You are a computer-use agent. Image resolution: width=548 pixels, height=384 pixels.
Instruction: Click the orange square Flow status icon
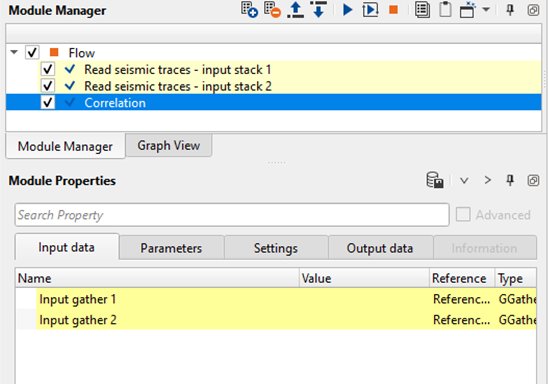(54, 52)
